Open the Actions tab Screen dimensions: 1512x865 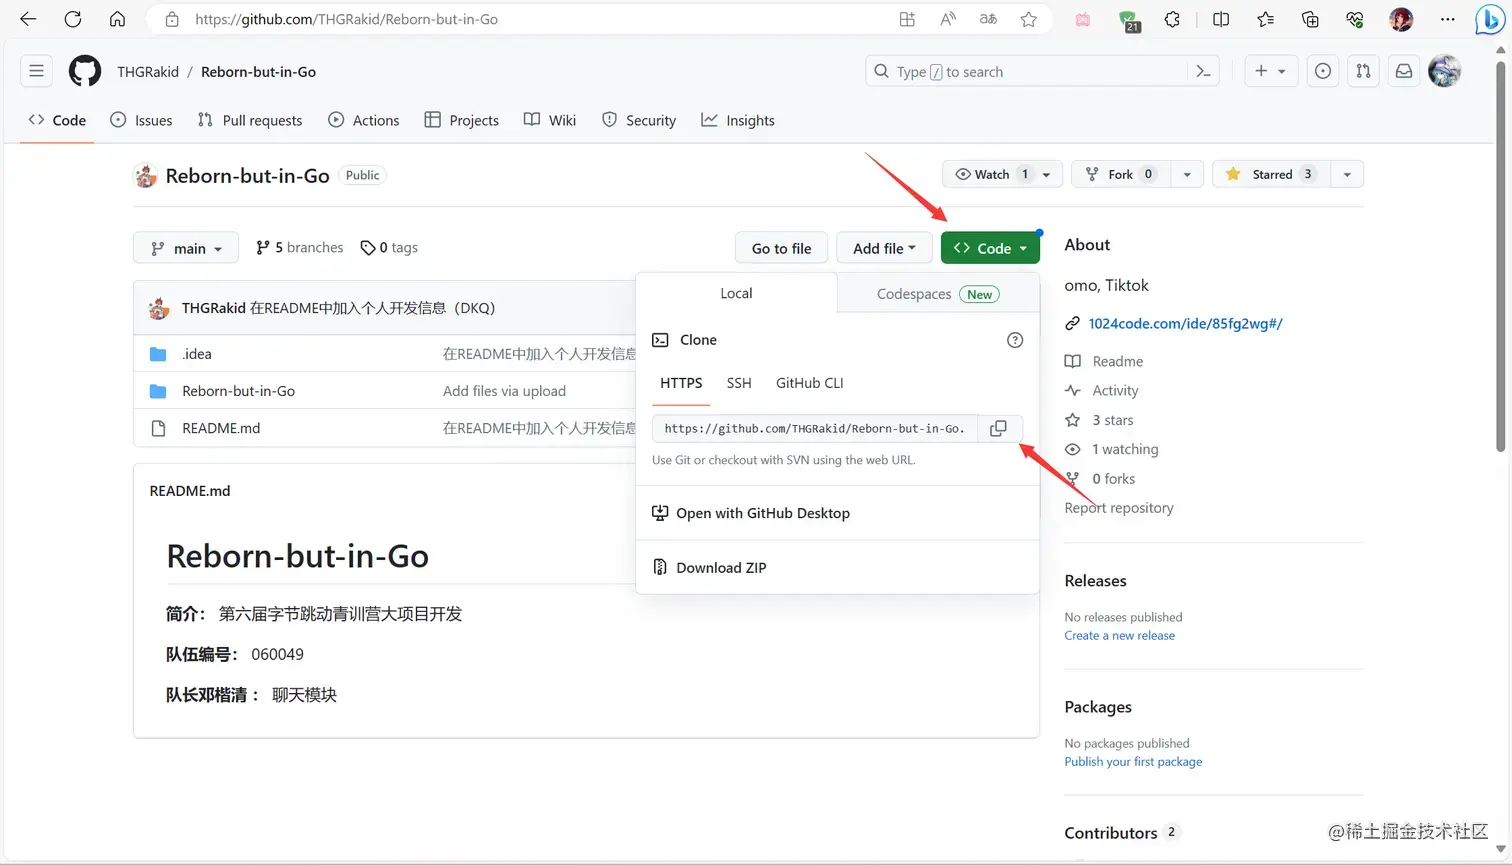[x=364, y=120]
